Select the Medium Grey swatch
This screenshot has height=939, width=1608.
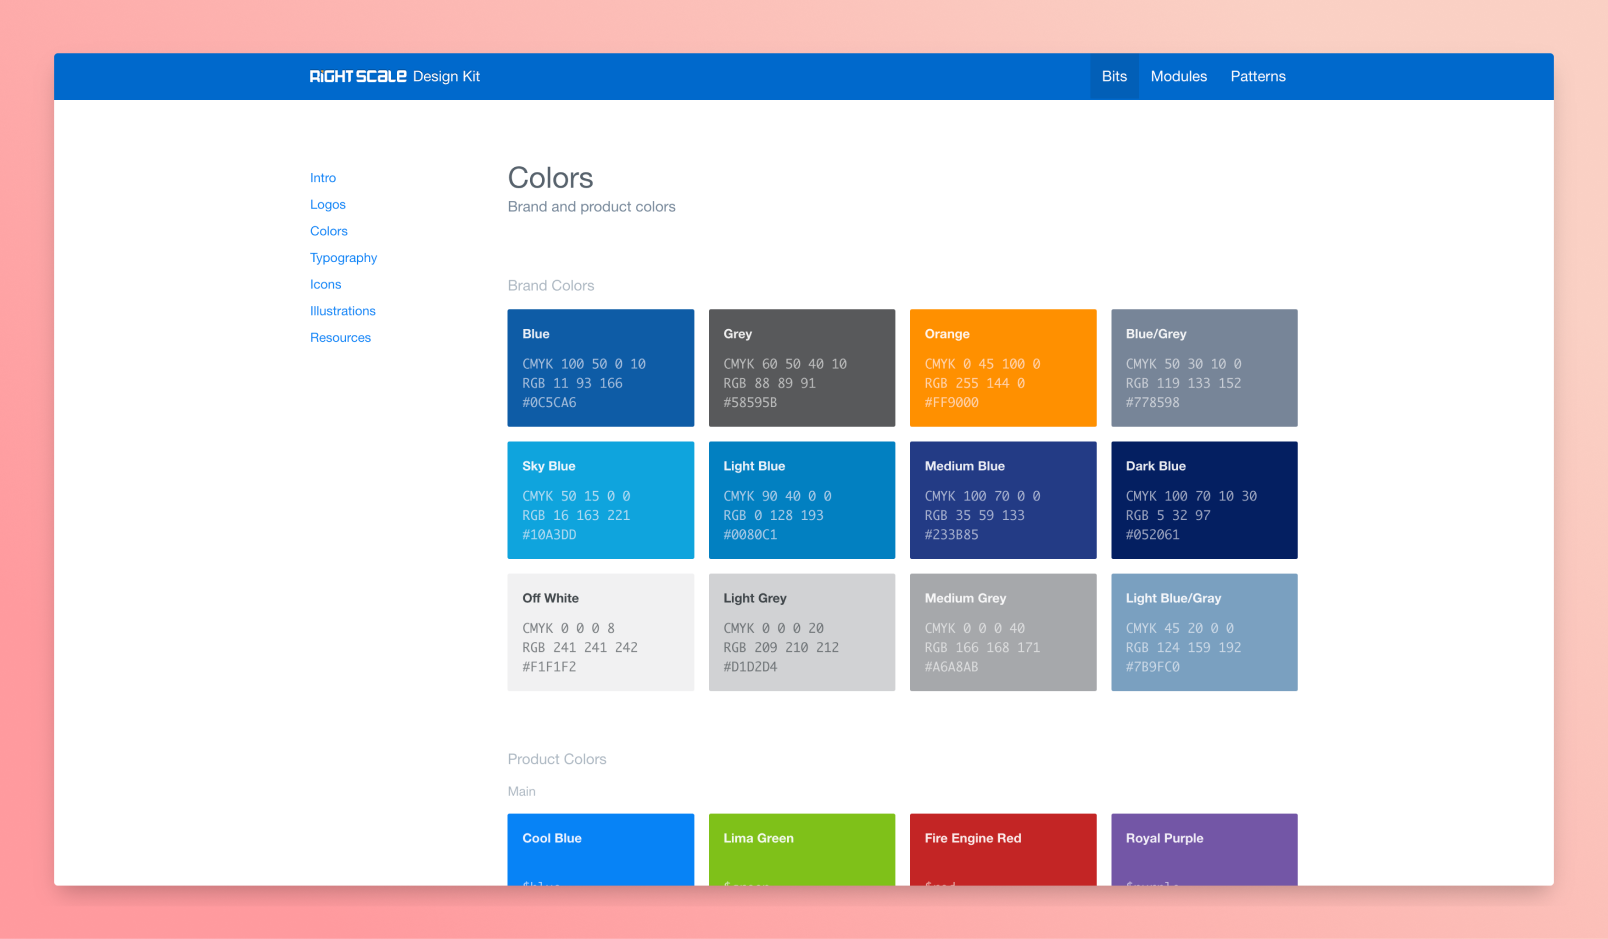pos(1002,632)
